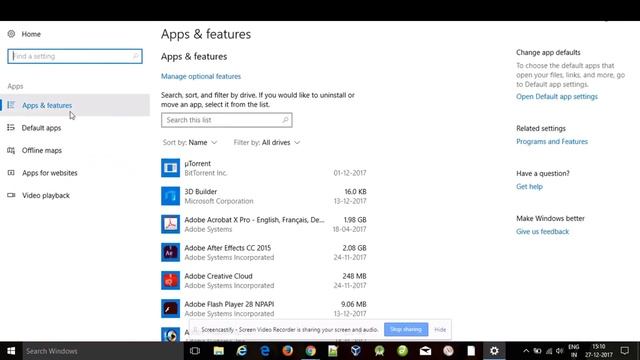Click the battery icon in system tray

point(538,351)
